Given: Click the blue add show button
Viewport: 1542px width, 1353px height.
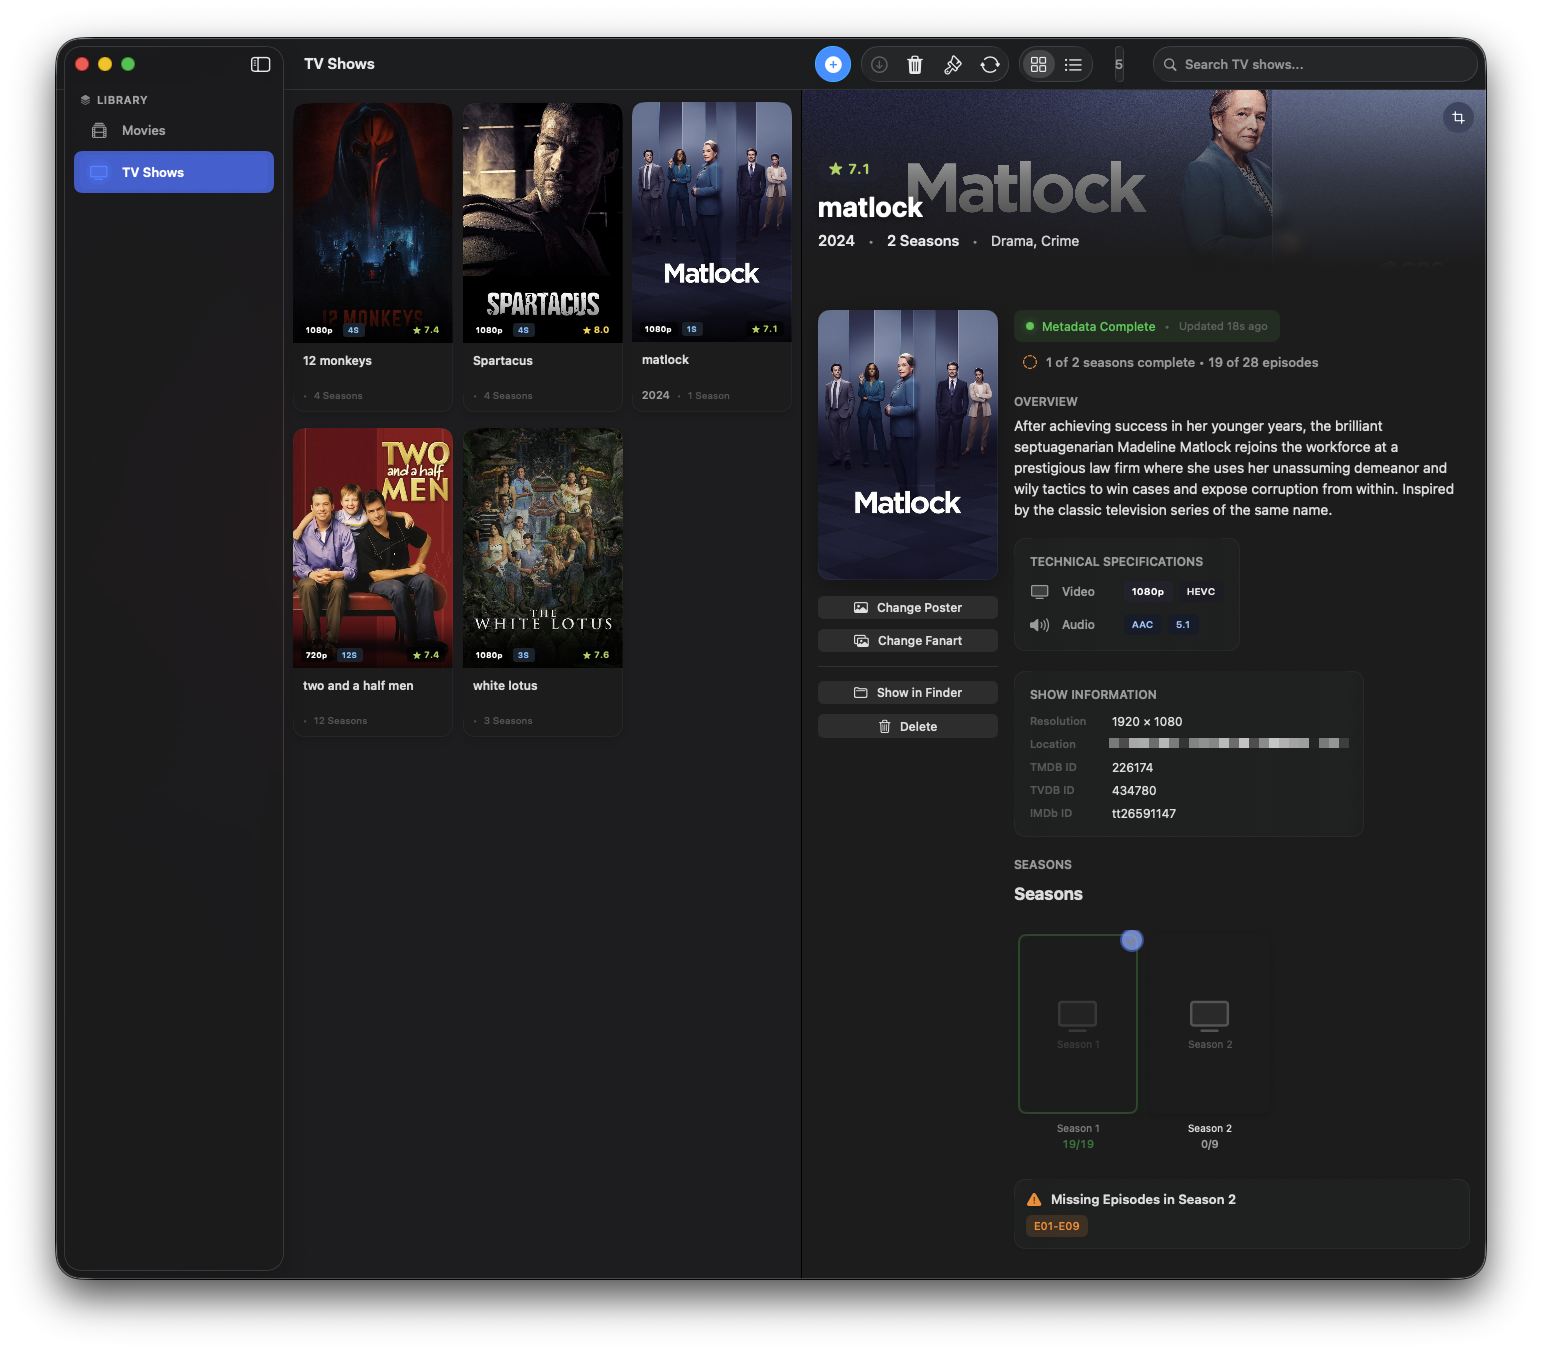Looking at the screenshot, I should point(832,64).
